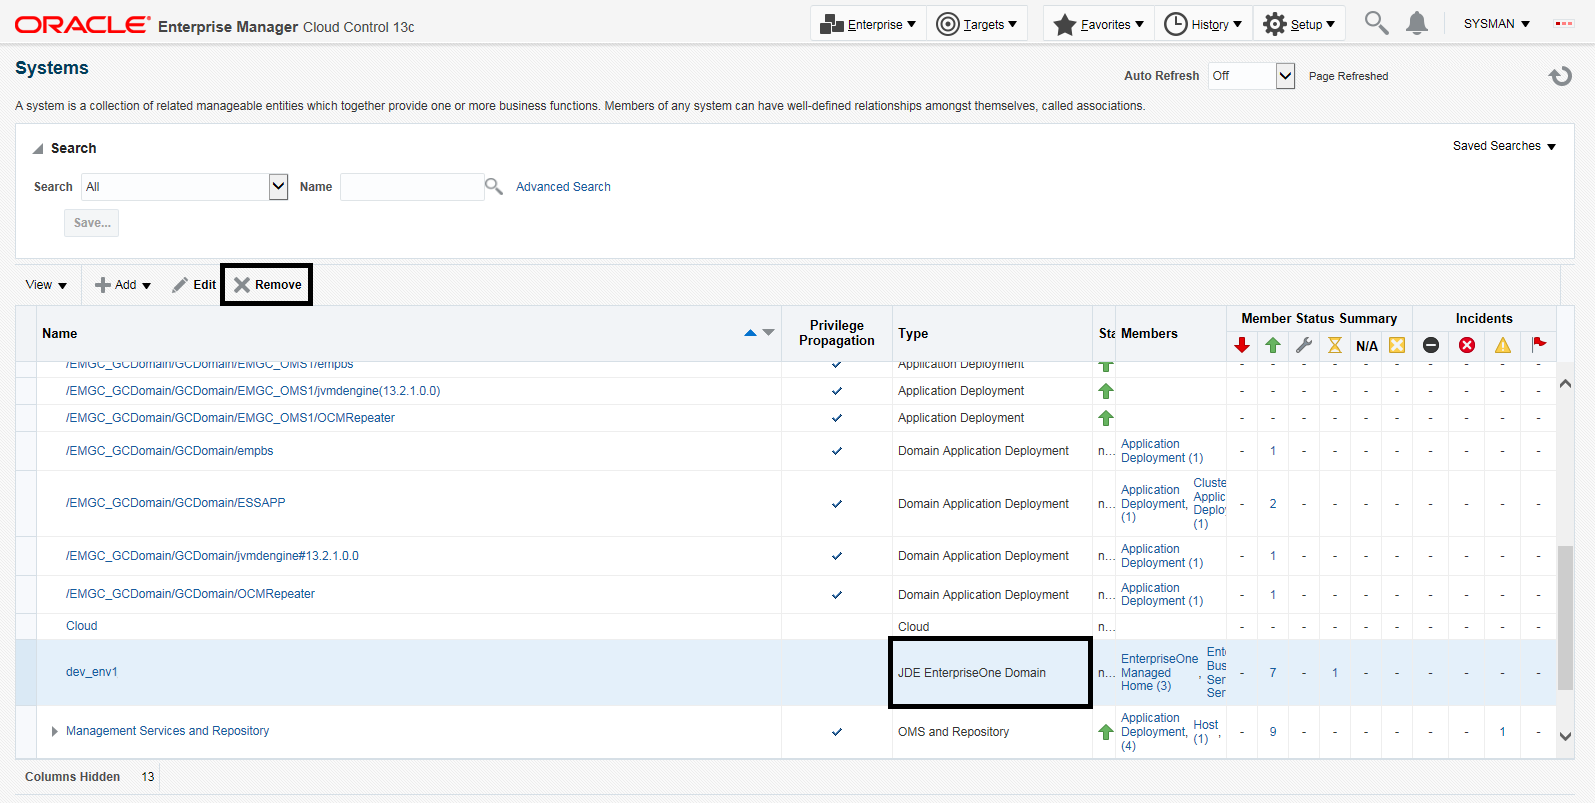The width and height of the screenshot is (1595, 803).
Task: Collapse the Search panel section
Action: click(38, 149)
